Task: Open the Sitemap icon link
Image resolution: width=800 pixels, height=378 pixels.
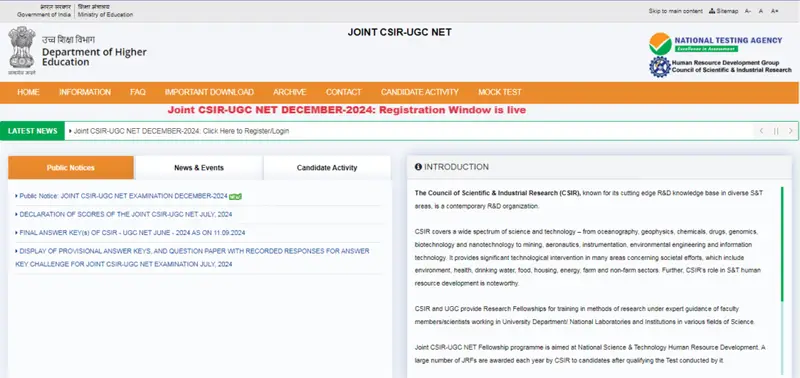Action: (723, 11)
